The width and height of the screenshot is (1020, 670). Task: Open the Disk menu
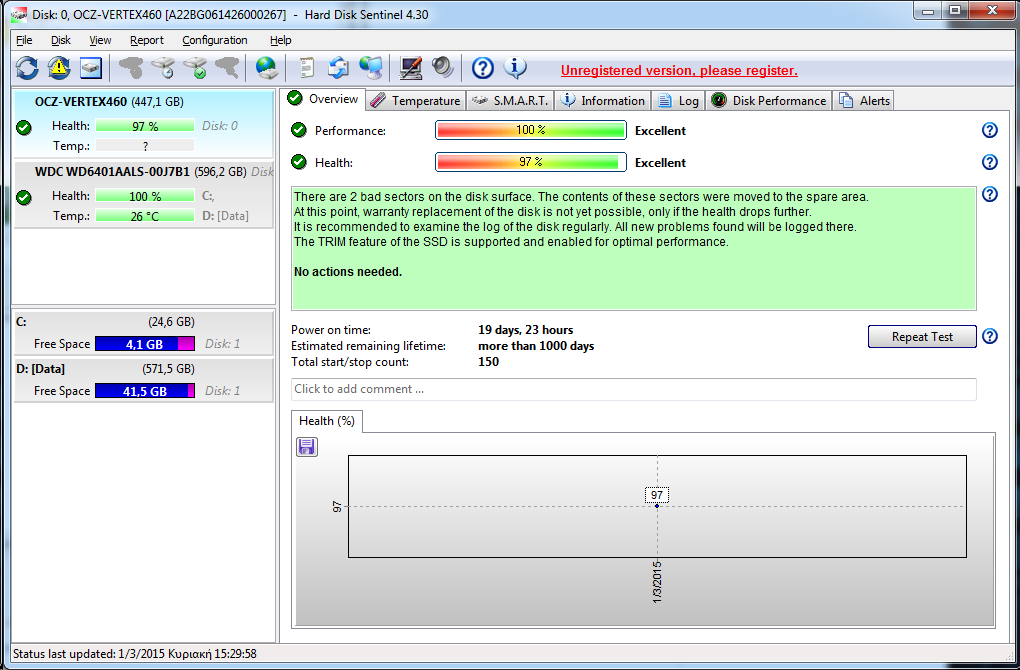click(60, 40)
